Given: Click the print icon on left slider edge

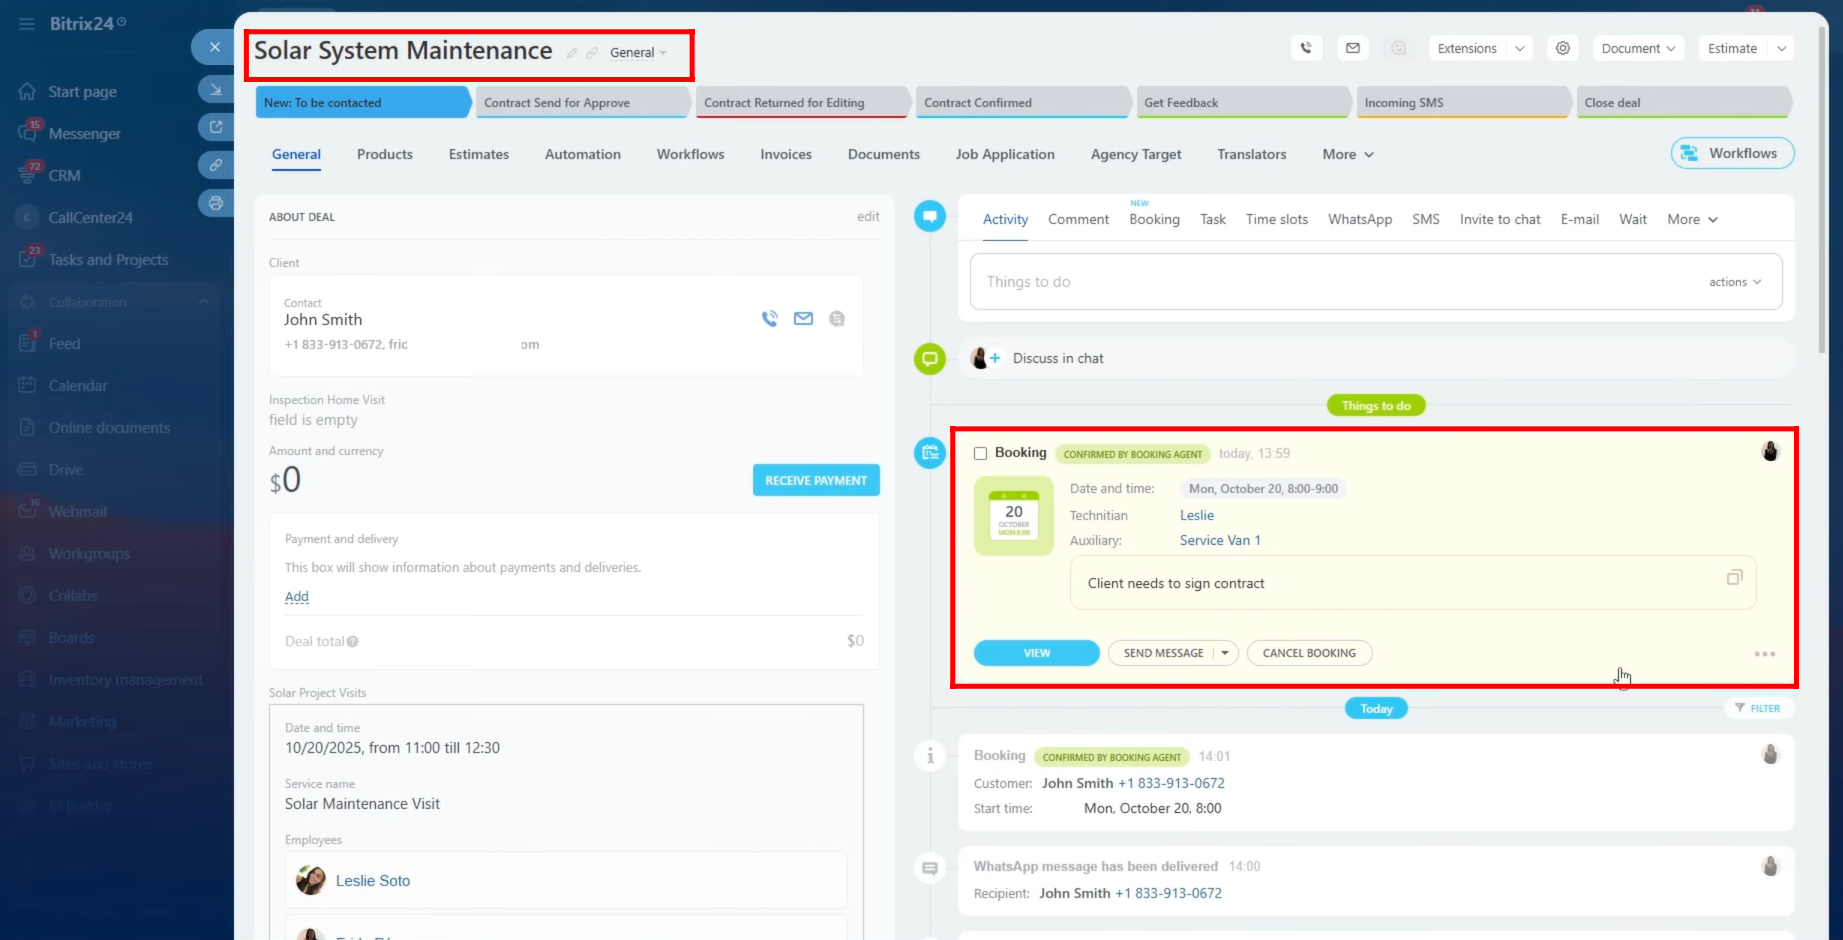Looking at the screenshot, I should coord(215,203).
